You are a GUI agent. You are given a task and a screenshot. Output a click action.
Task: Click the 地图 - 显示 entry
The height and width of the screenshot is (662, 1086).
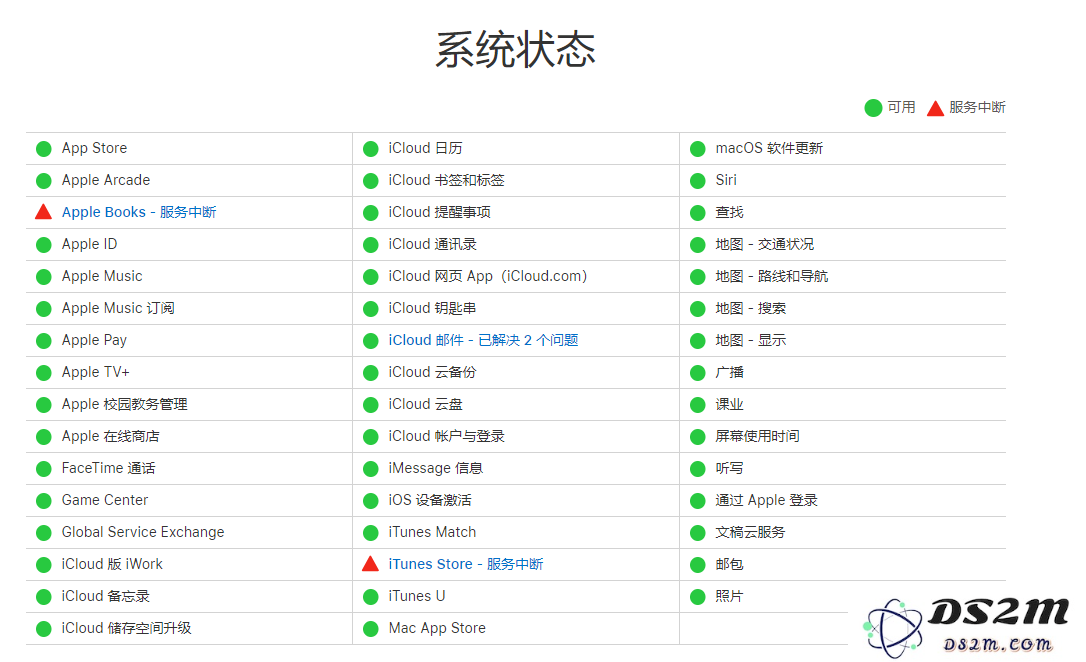click(751, 340)
